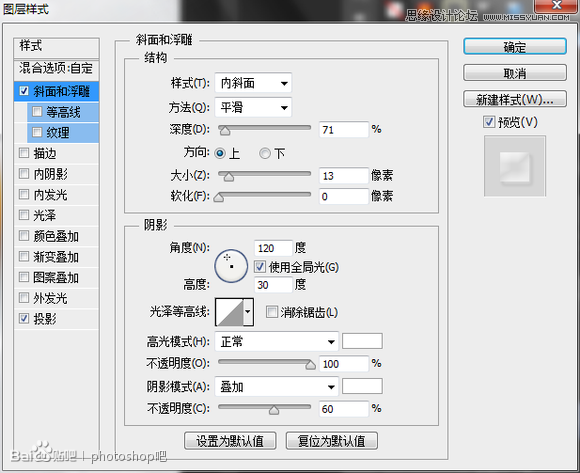This screenshot has width=580, height=473.
Task: Click the 设置为默认值 button
Action: pos(230,441)
